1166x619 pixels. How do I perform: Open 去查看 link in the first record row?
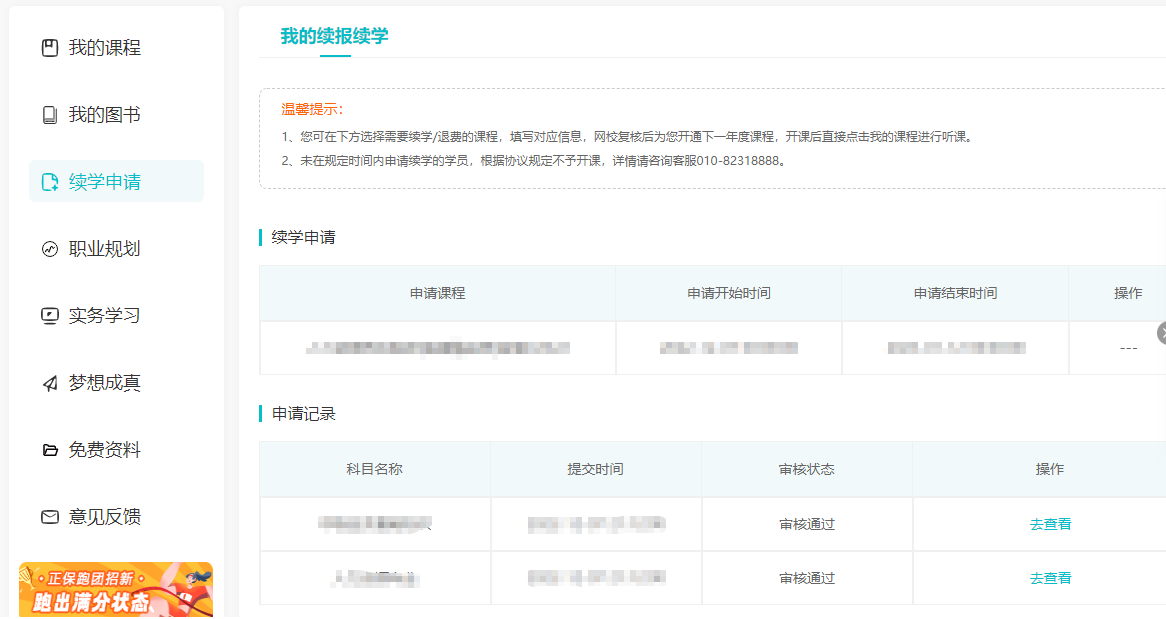point(1050,523)
